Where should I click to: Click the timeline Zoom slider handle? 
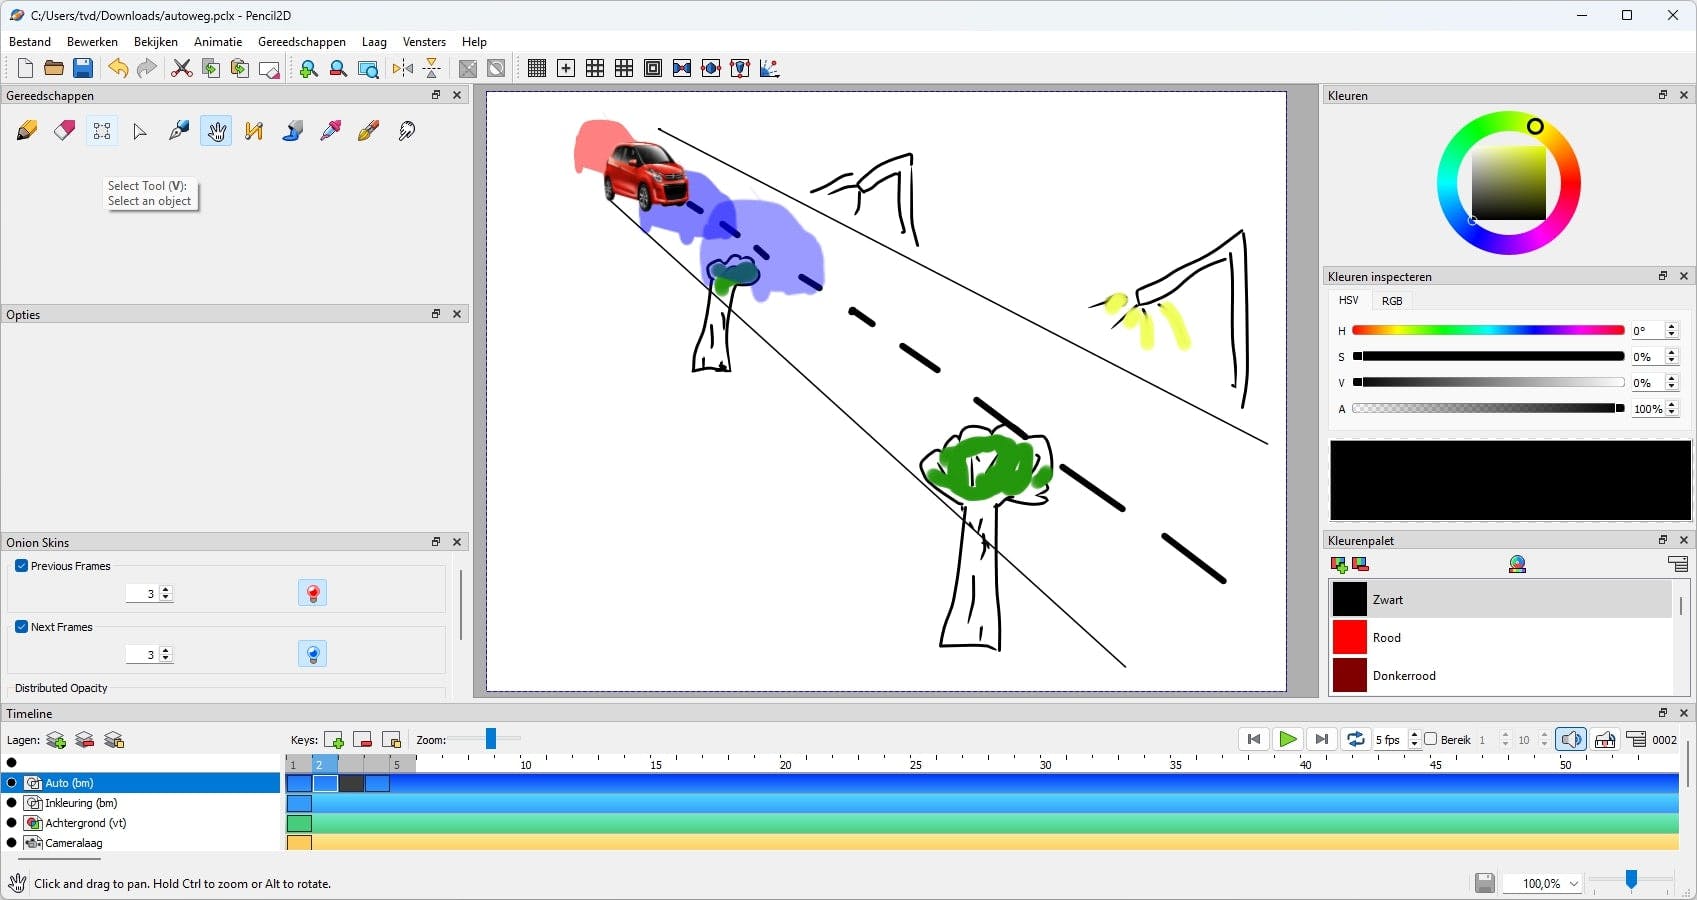click(491, 739)
